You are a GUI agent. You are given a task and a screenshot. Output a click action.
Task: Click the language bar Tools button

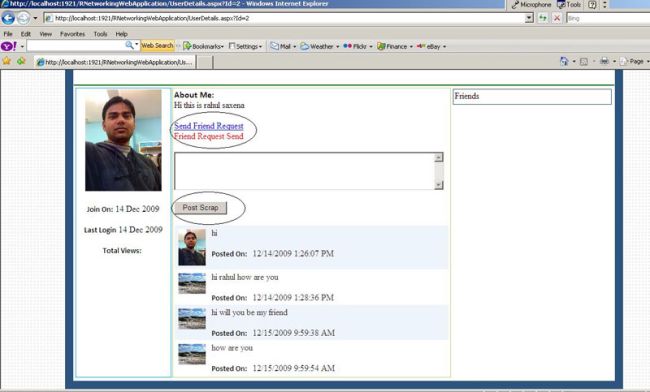tap(568, 5)
